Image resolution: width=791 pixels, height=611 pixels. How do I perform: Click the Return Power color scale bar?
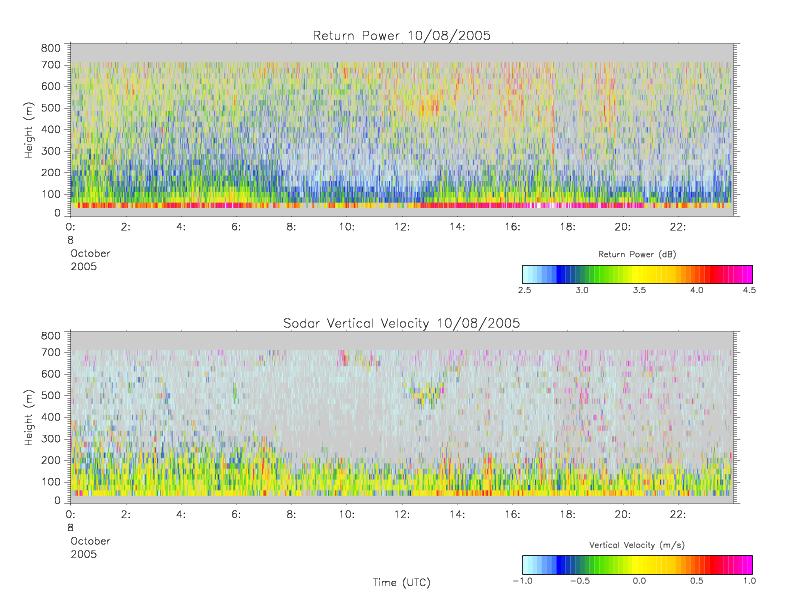(638, 274)
